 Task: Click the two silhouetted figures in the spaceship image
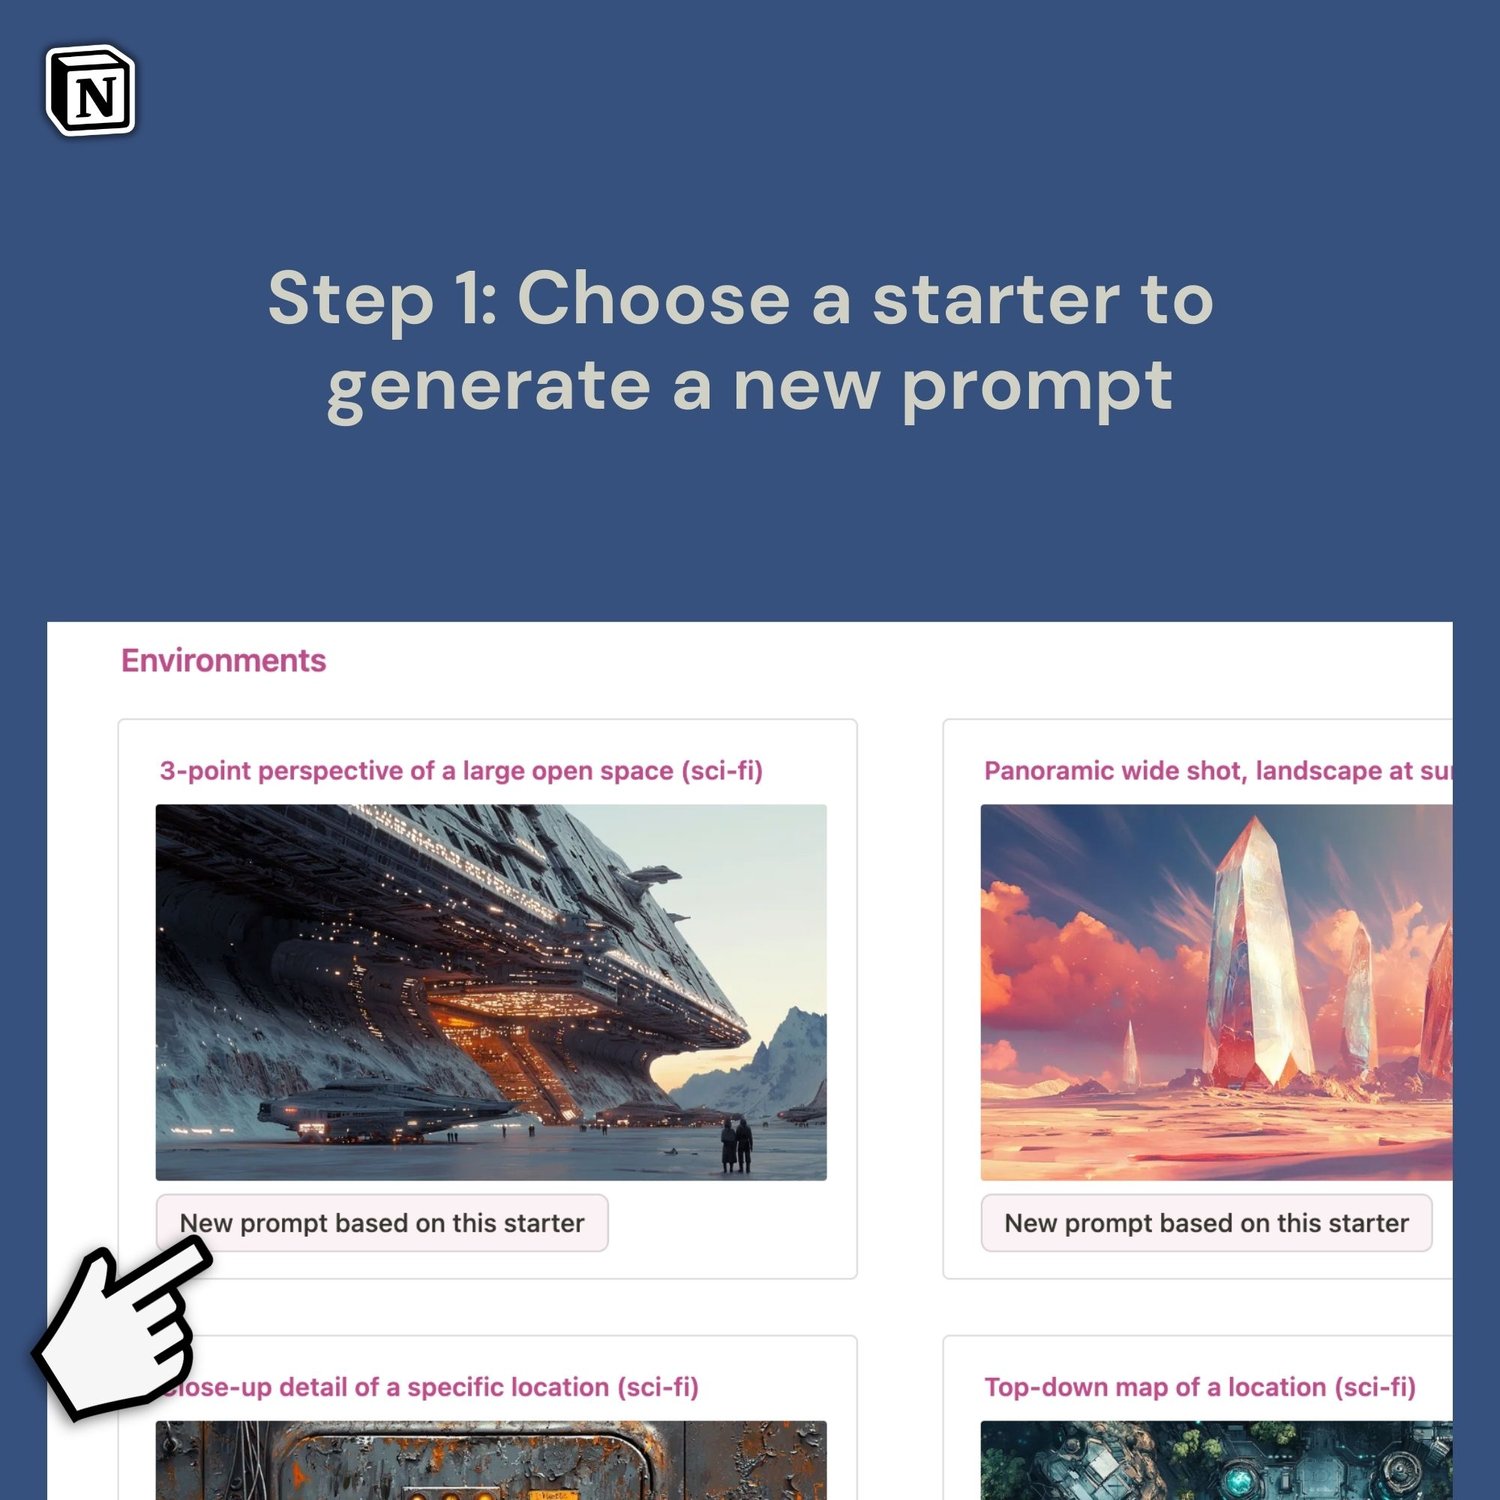coord(736,1145)
